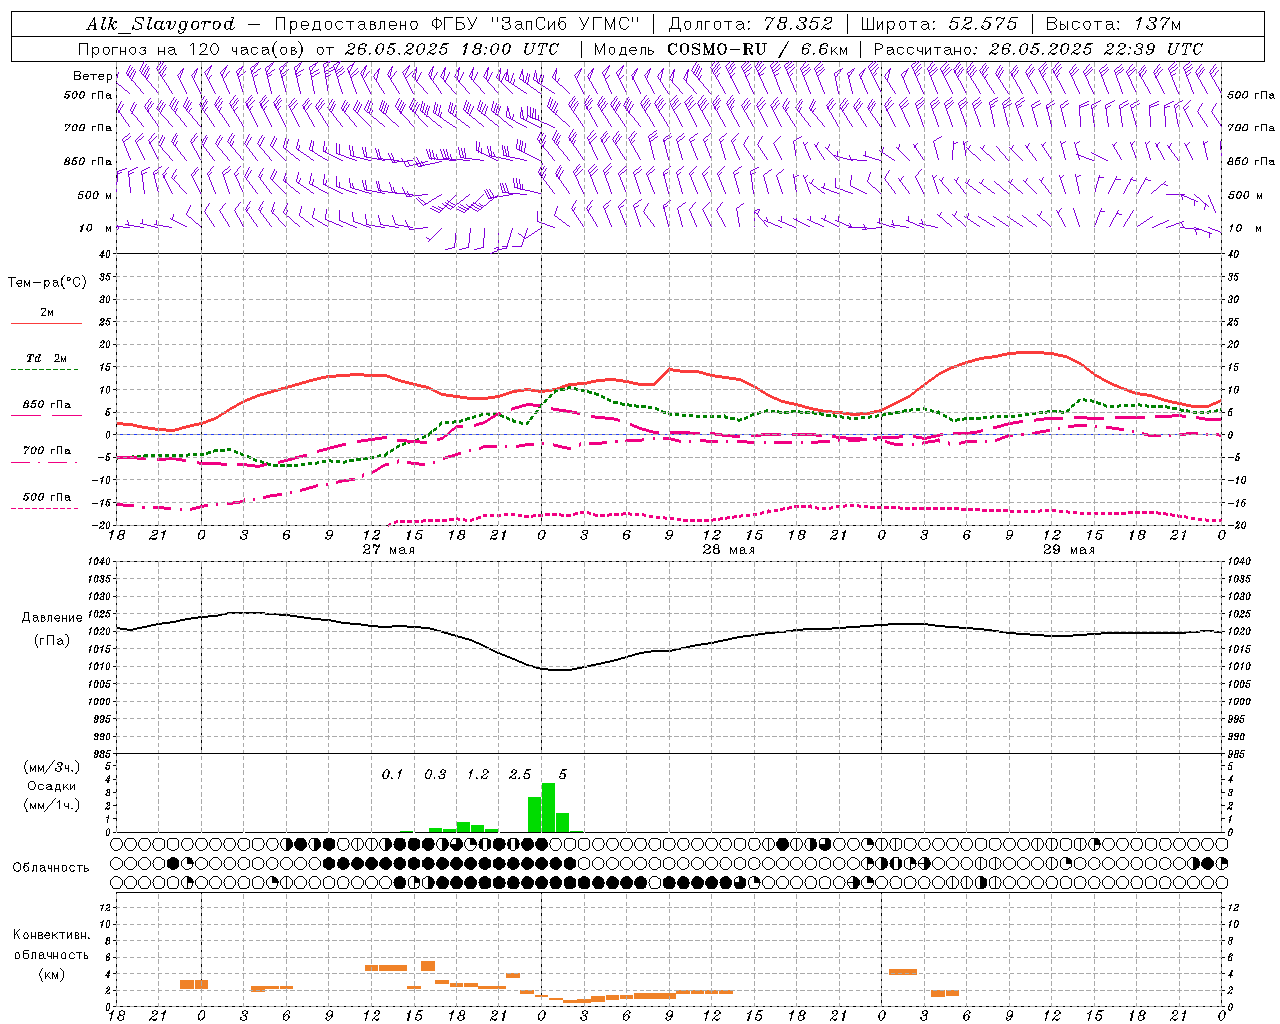Click the 1040 value on left pressure axis
This screenshot has width=1280, height=1024.
point(99,562)
